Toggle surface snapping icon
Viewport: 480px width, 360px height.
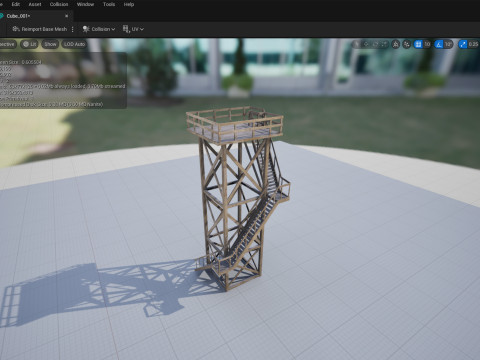click(x=407, y=44)
